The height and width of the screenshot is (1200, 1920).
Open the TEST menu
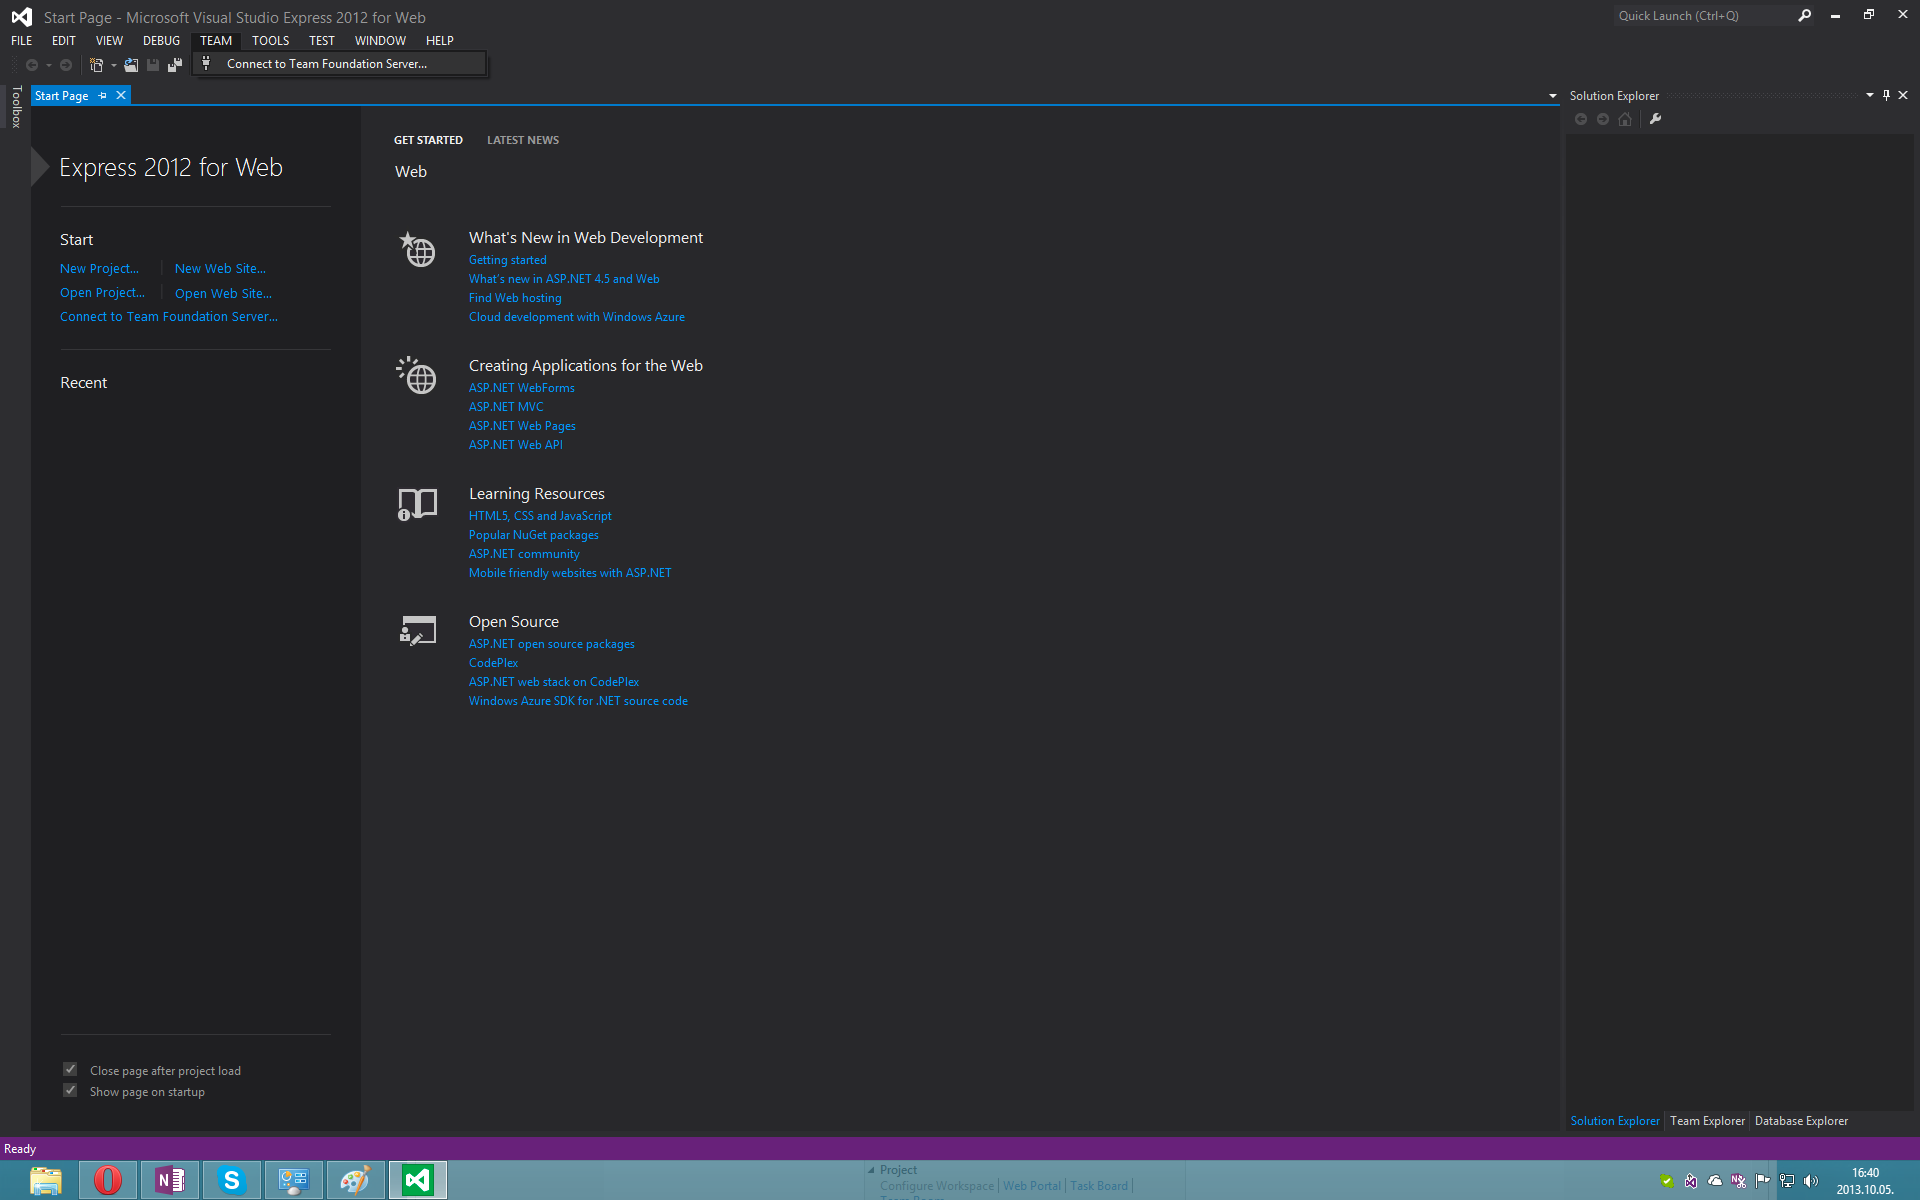[322, 41]
